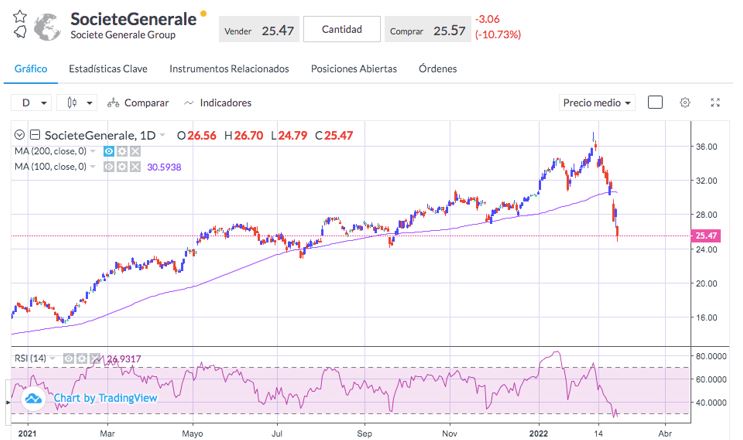Click the small arrow at RSI pane left edge
The width and height of the screenshot is (743, 440).
click(x=7, y=403)
